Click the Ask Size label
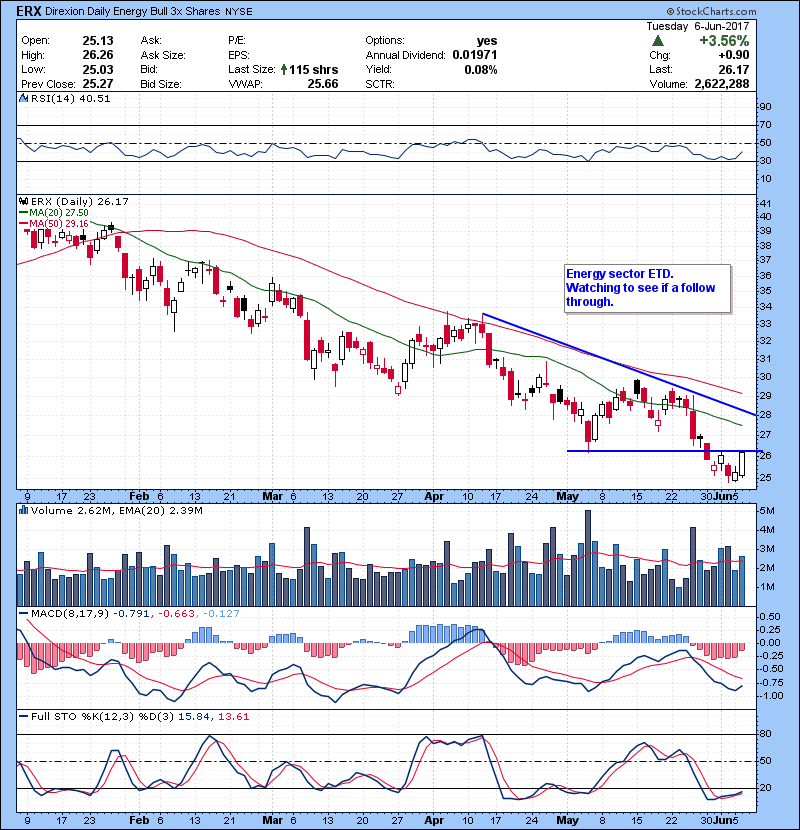This screenshot has width=800, height=830. 163,55
